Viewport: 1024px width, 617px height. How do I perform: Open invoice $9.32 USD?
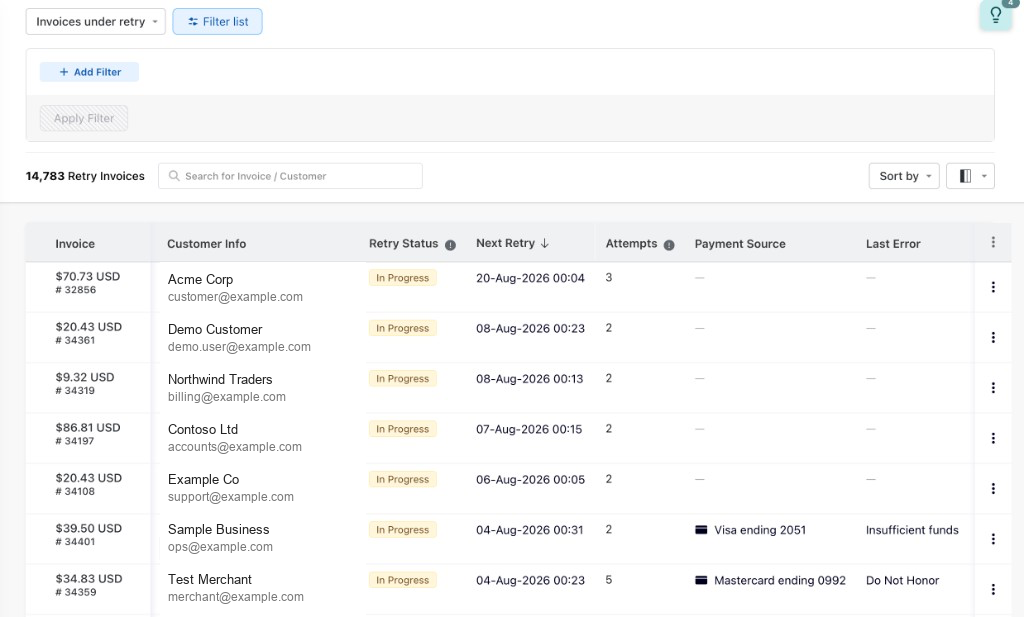coord(85,377)
